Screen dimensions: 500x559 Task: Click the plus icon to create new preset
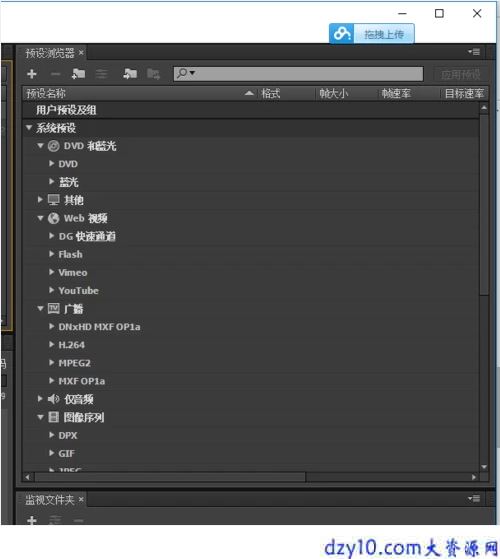pyautogui.click(x=32, y=74)
